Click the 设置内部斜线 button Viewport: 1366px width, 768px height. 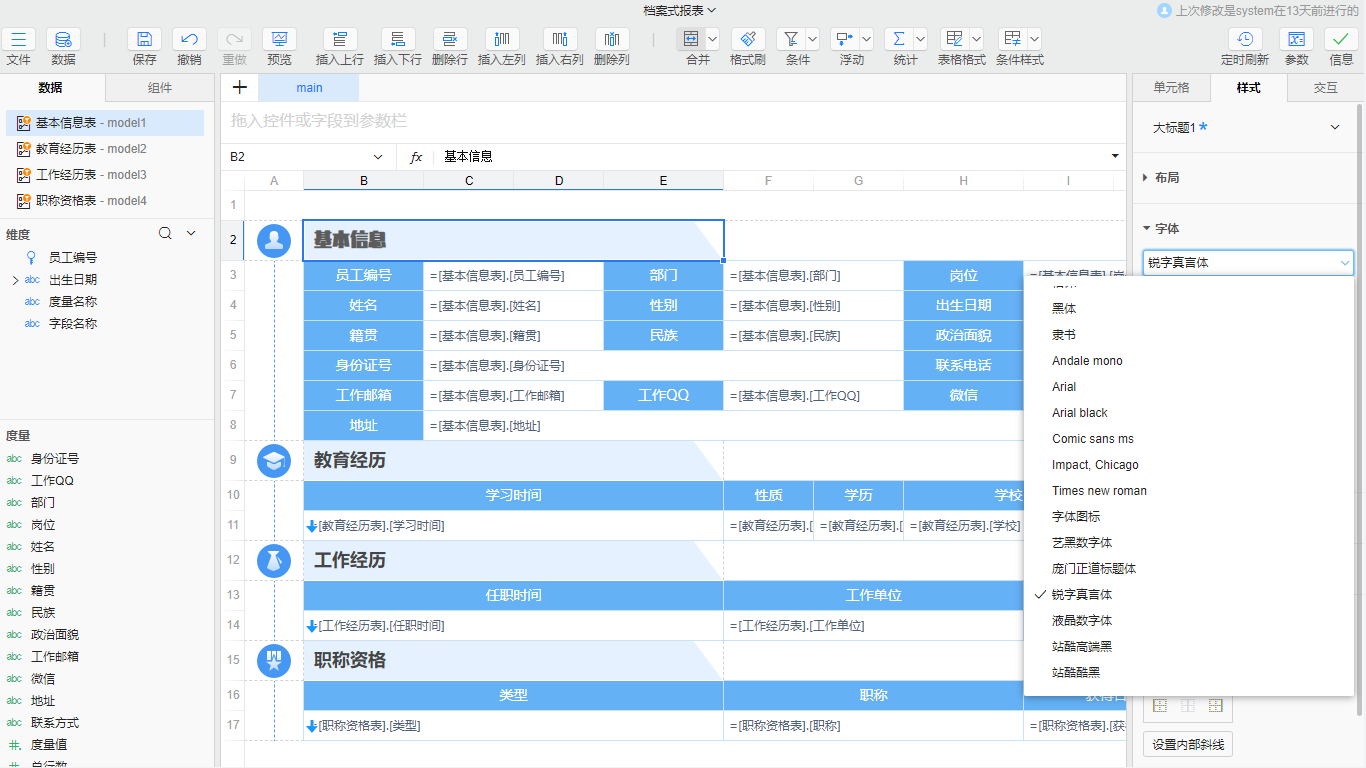click(1187, 744)
